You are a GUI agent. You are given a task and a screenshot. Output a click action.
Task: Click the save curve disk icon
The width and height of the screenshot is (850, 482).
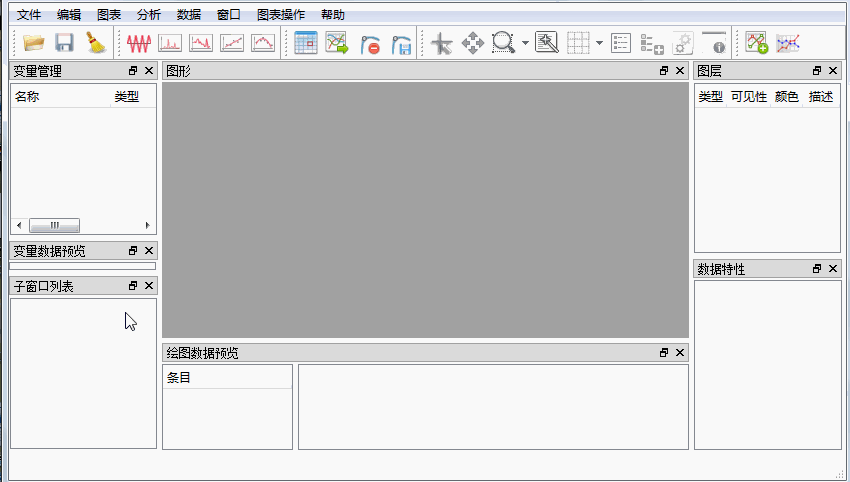[x=401, y=44]
